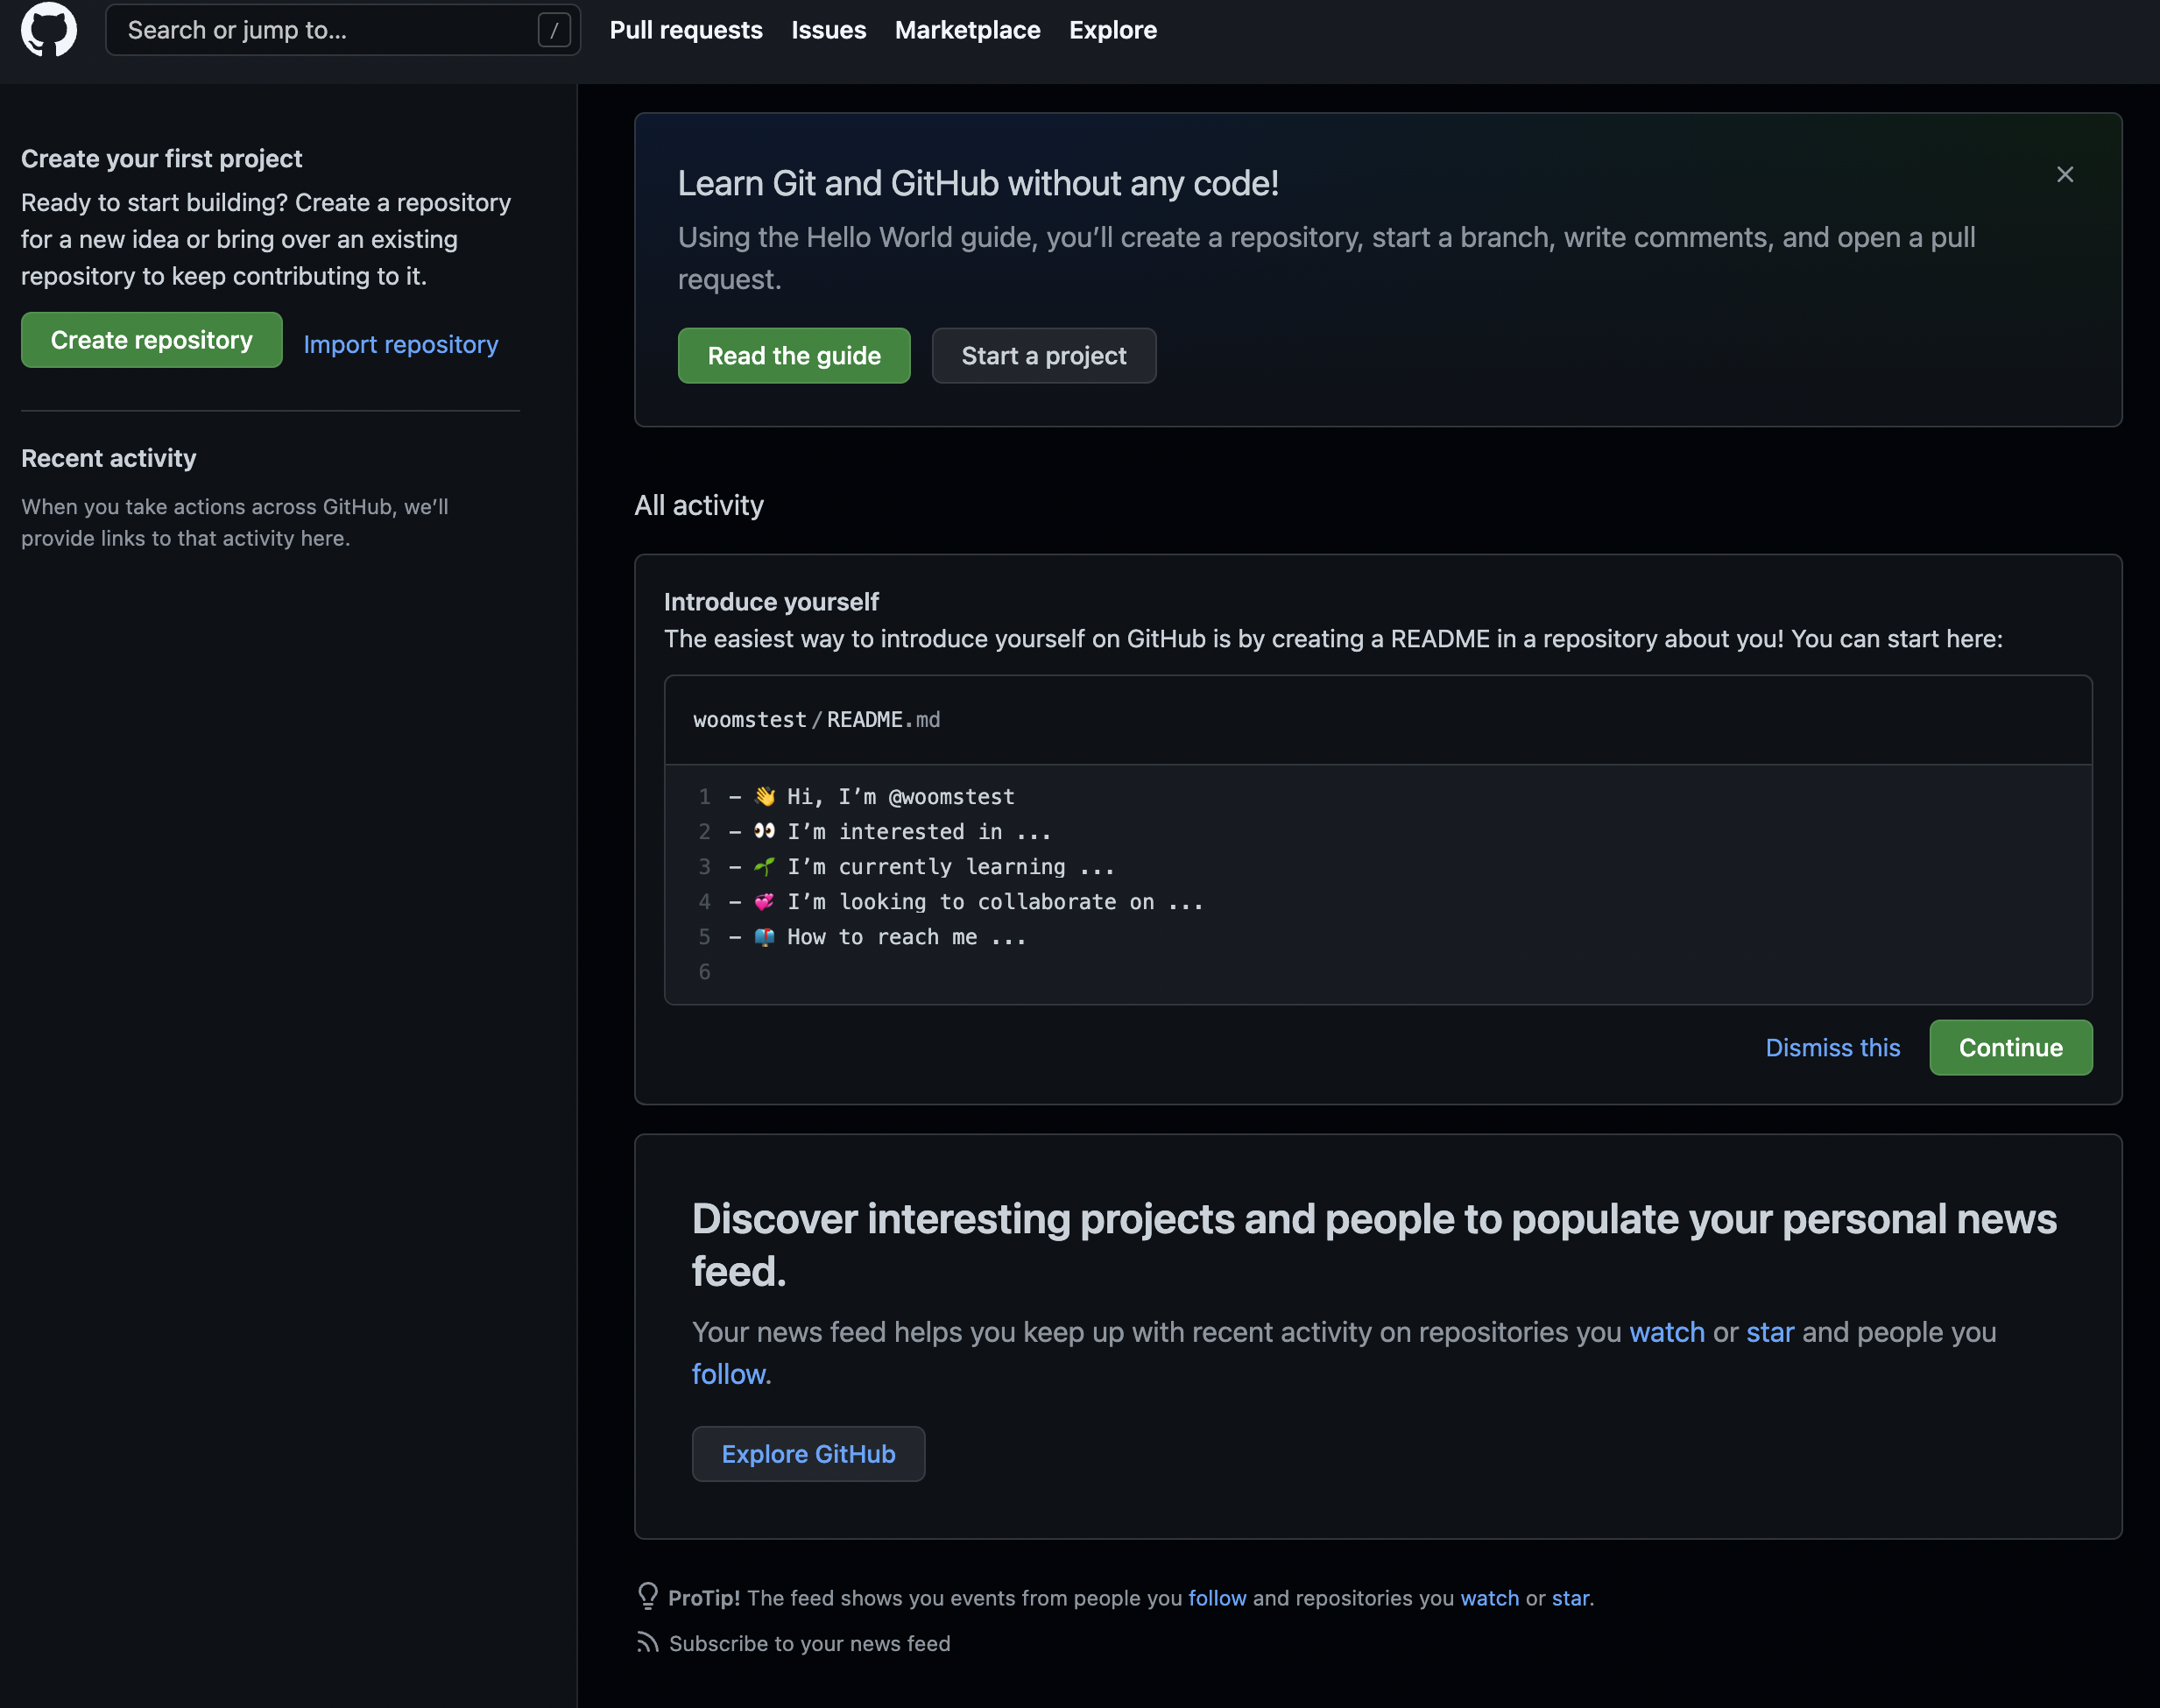
Task: Click the slash keyboard hint in search
Action: [554, 30]
